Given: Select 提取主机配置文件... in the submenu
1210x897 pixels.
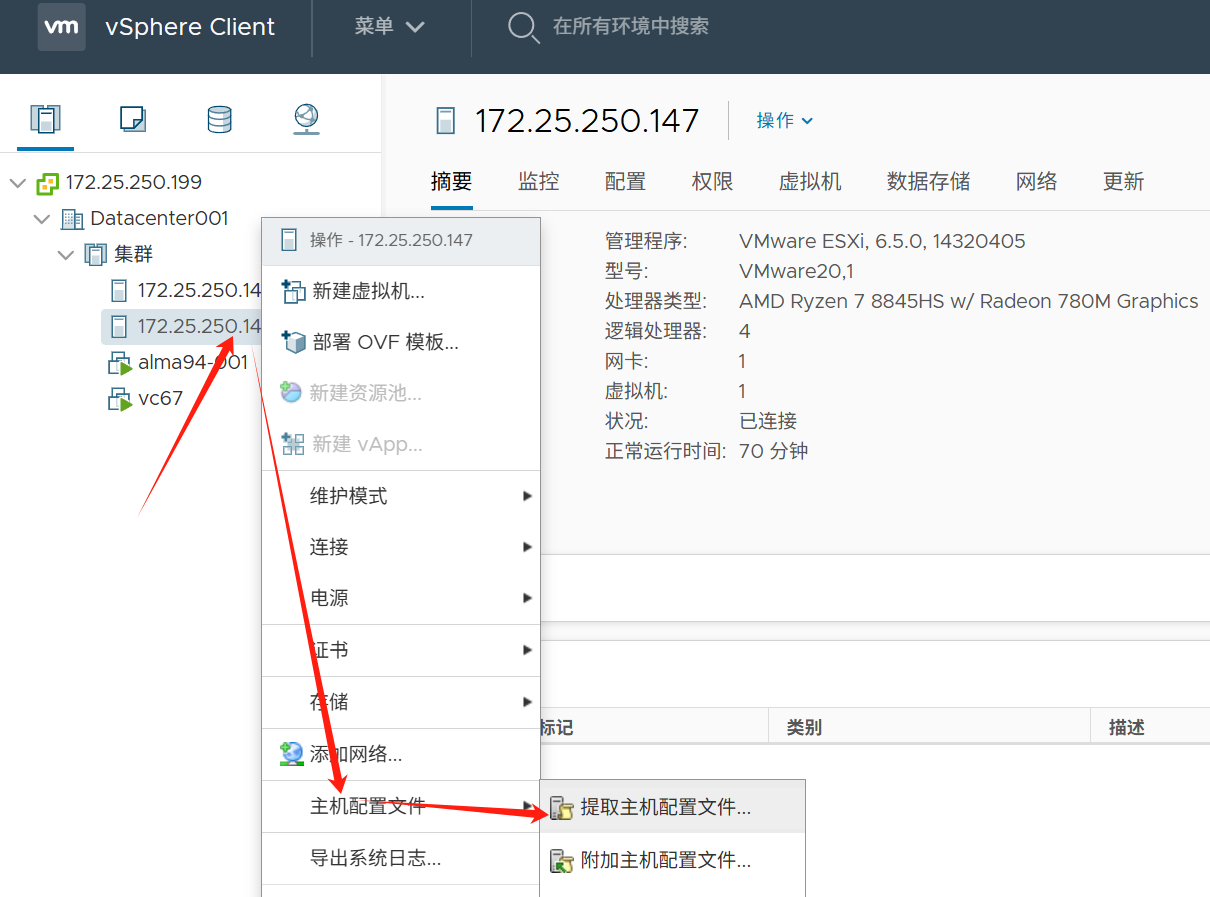Looking at the screenshot, I should pyautogui.click(x=672, y=808).
